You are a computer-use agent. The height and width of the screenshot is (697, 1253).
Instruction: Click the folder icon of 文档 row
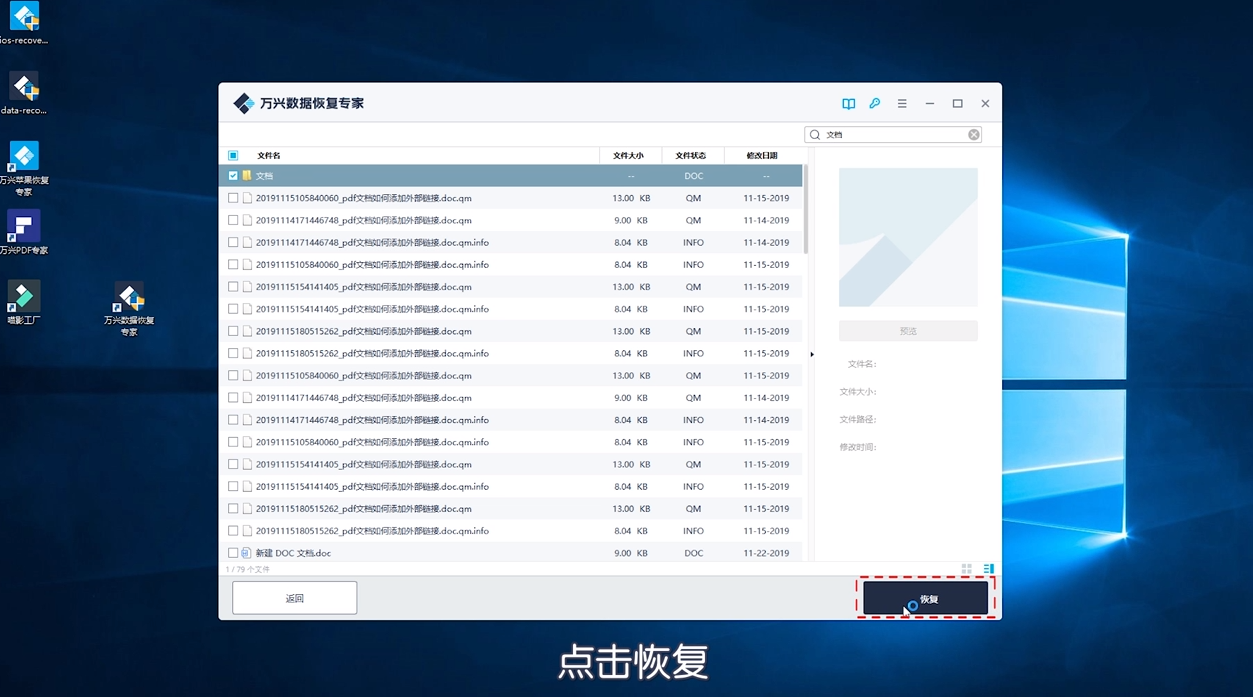coord(247,176)
